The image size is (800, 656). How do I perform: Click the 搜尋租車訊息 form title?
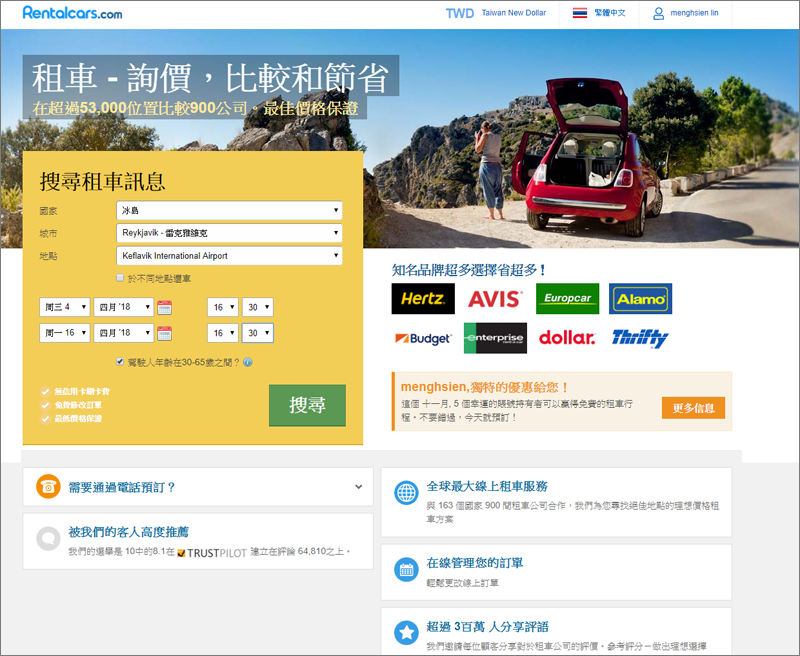point(103,182)
